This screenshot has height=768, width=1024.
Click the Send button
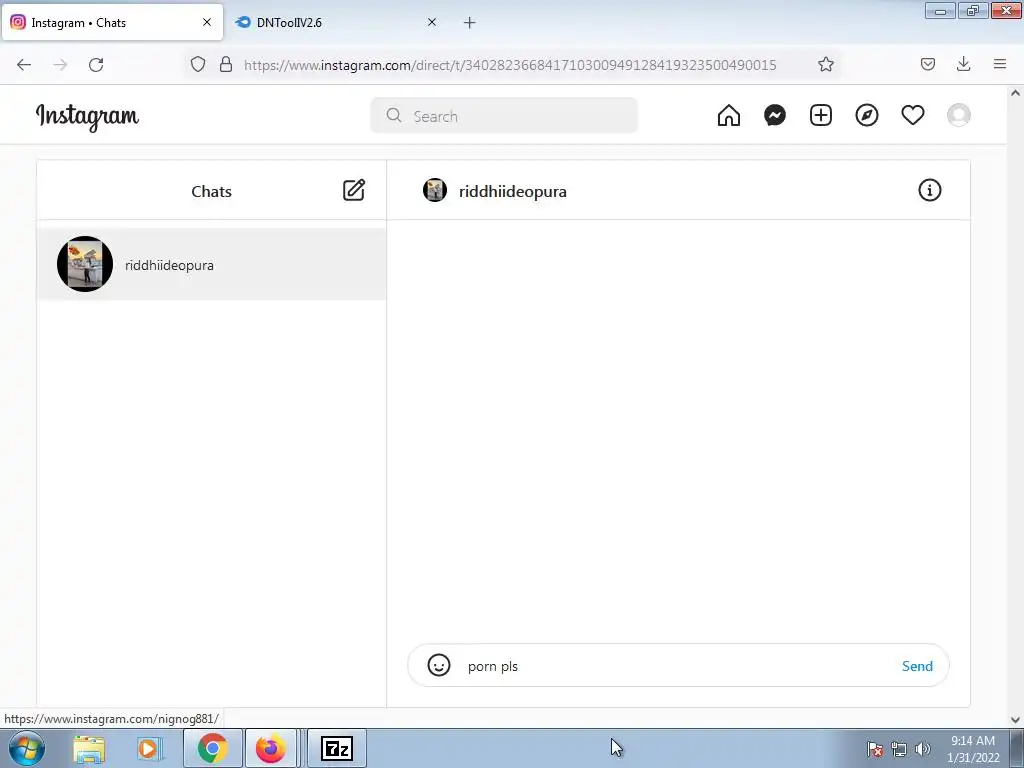click(917, 666)
